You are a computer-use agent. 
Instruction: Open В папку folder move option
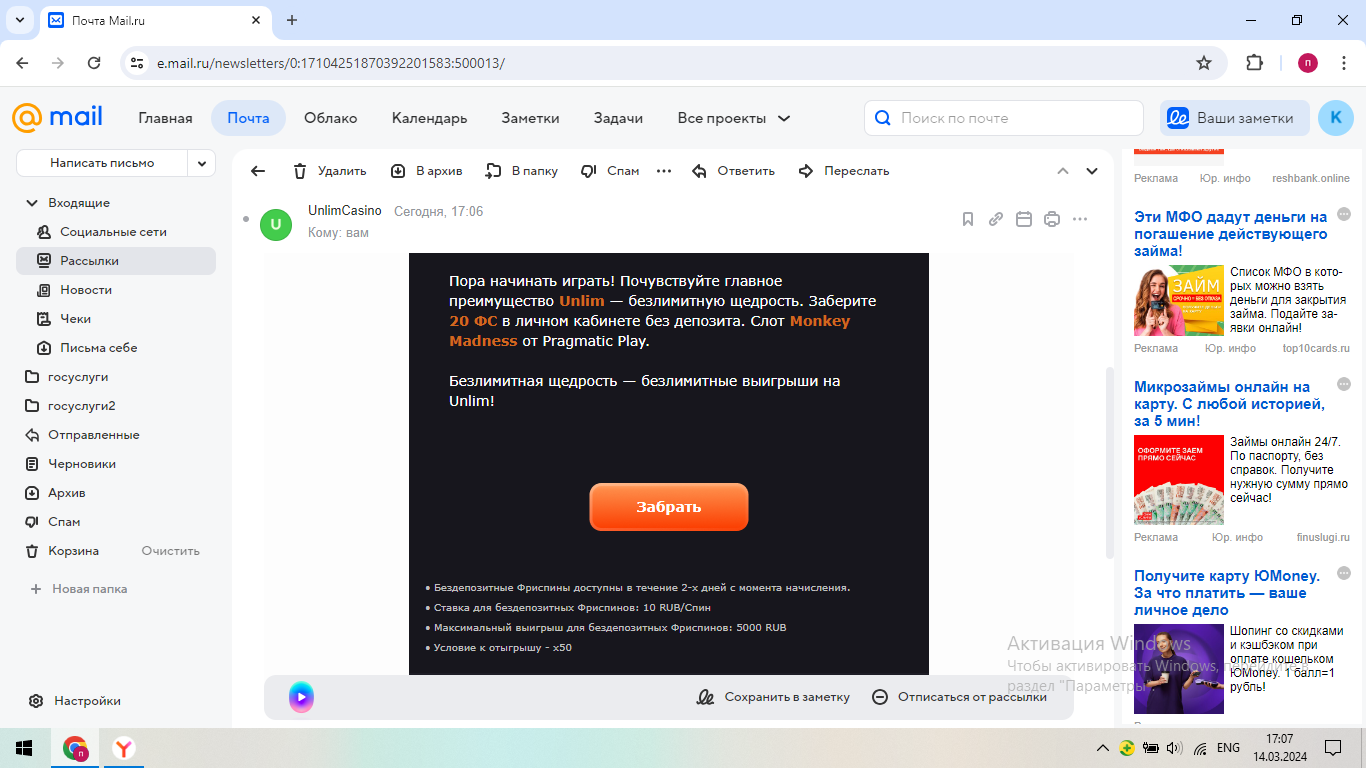(521, 171)
